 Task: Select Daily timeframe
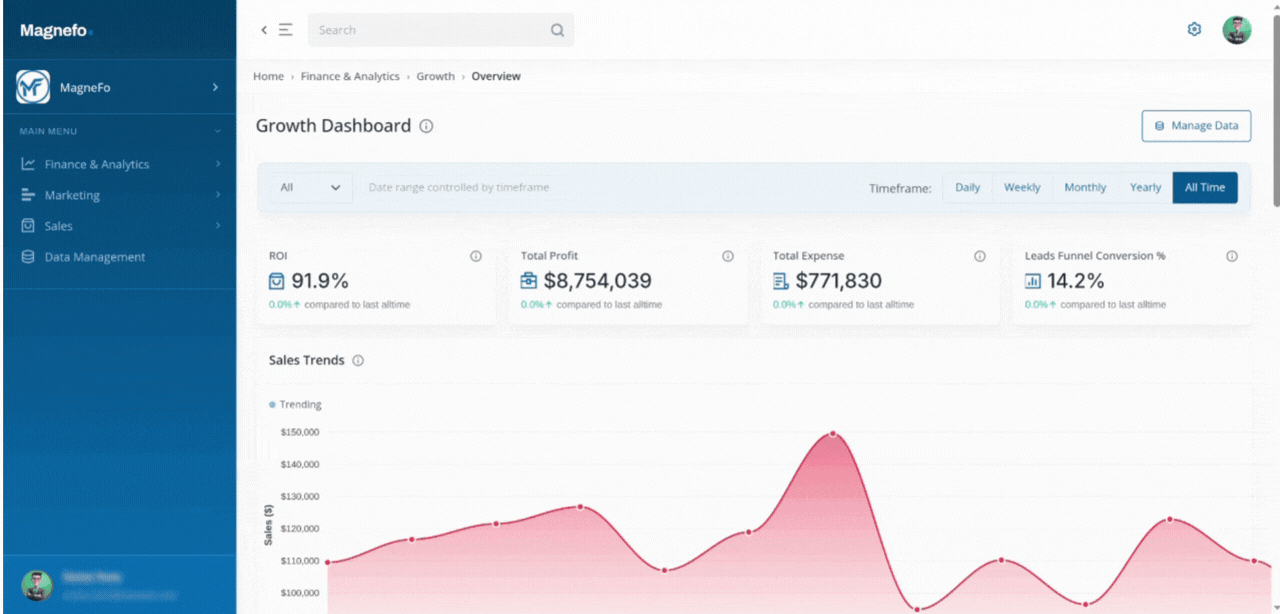(x=968, y=187)
